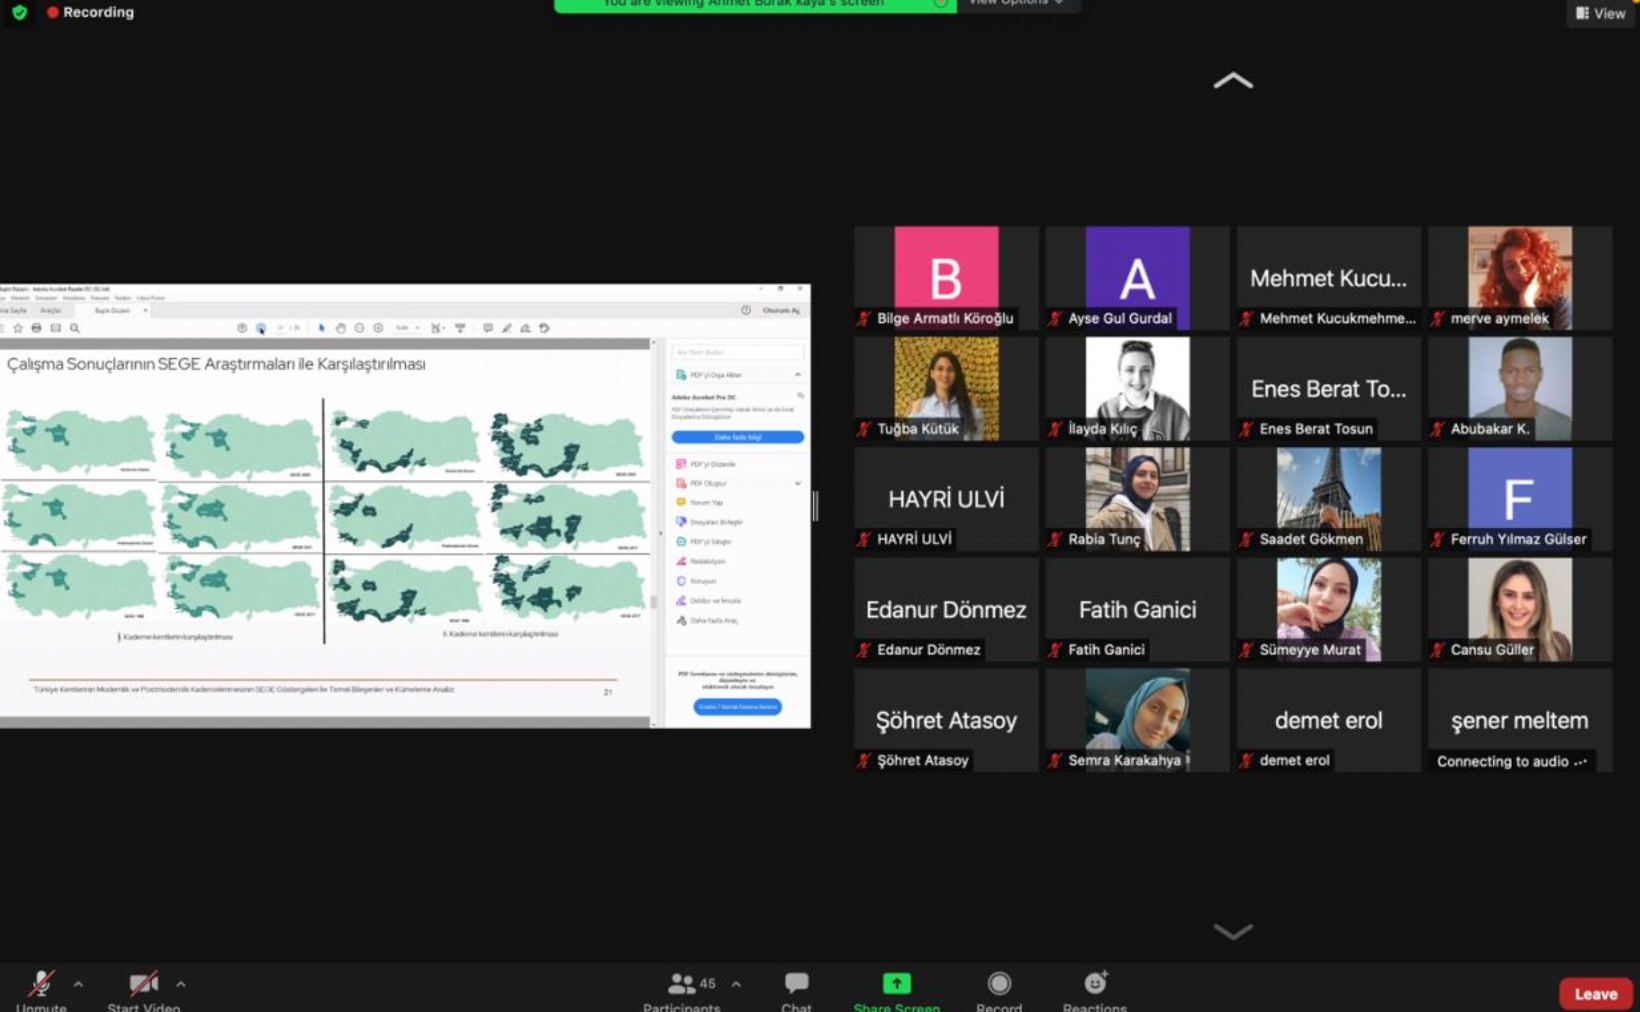Open the Chat panel
Image resolution: width=1640 pixels, height=1012 pixels.
(796, 991)
